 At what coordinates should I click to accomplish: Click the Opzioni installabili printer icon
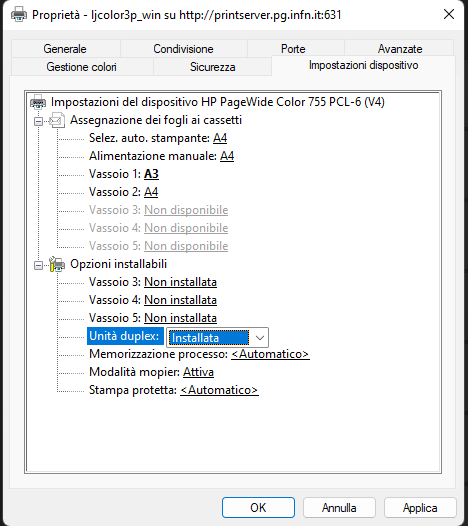tap(57, 264)
